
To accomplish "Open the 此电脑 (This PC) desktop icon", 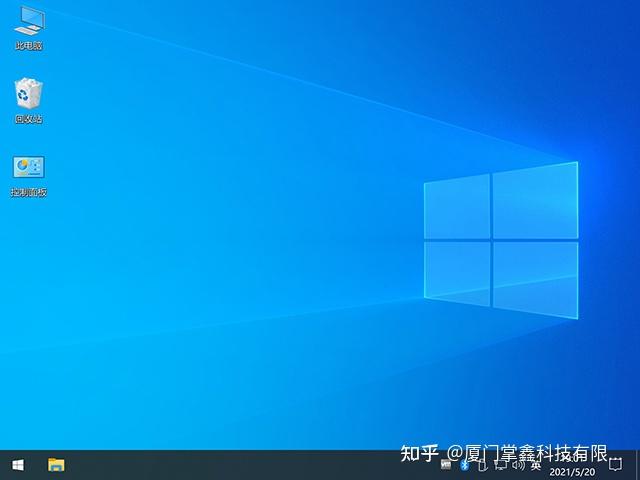I will tap(29, 27).
